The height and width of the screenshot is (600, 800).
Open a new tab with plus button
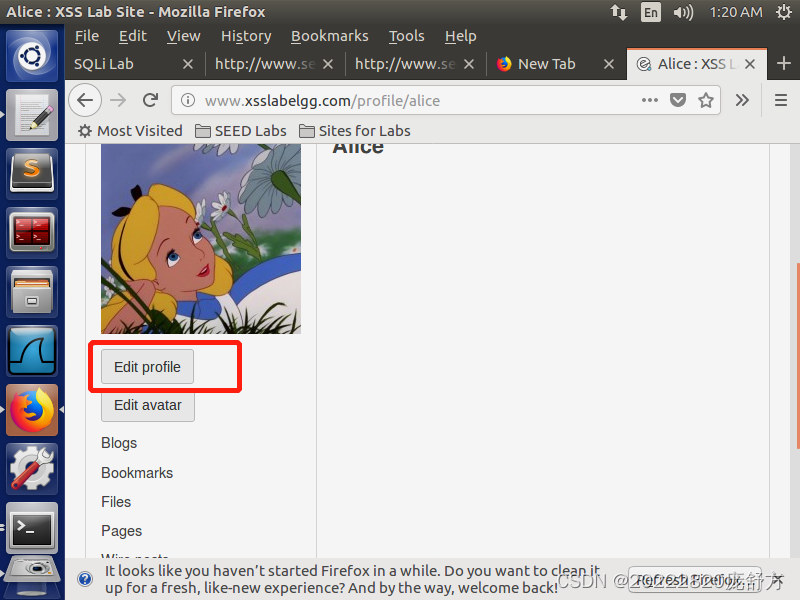click(784, 64)
